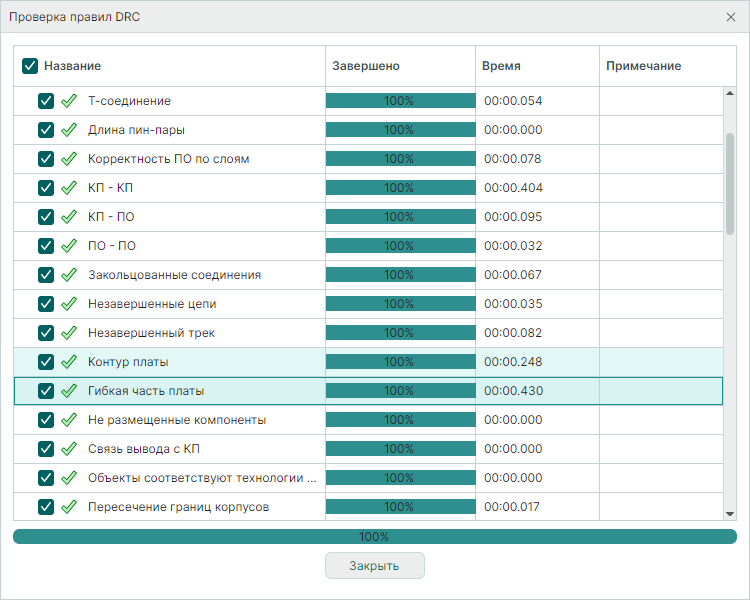Click green checkmark icon beside Т-соединение
750x600 pixels.
[69, 101]
